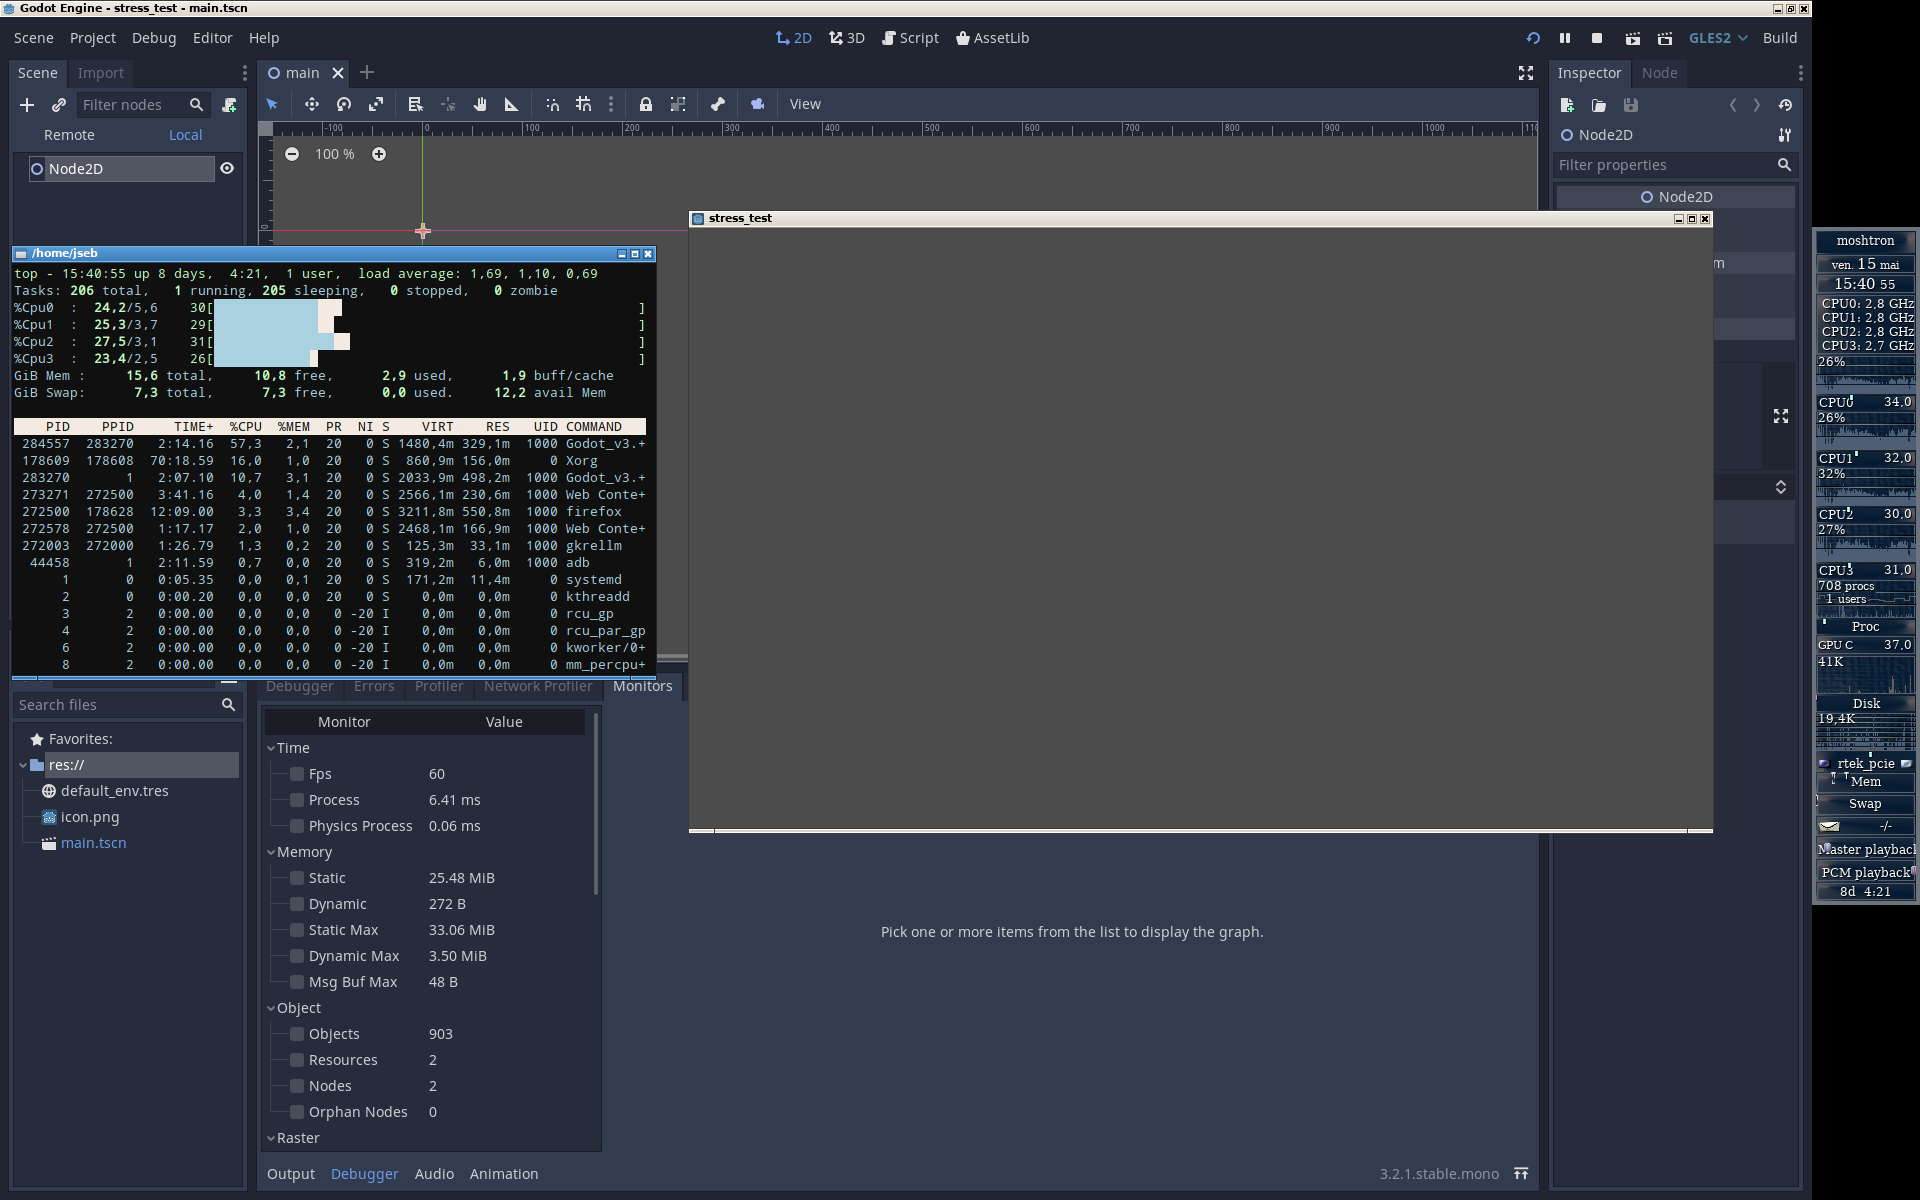This screenshot has width=1920, height=1200.
Task: Lock the selected node with the padlock icon
Action: pyautogui.click(x=646, y=104)
